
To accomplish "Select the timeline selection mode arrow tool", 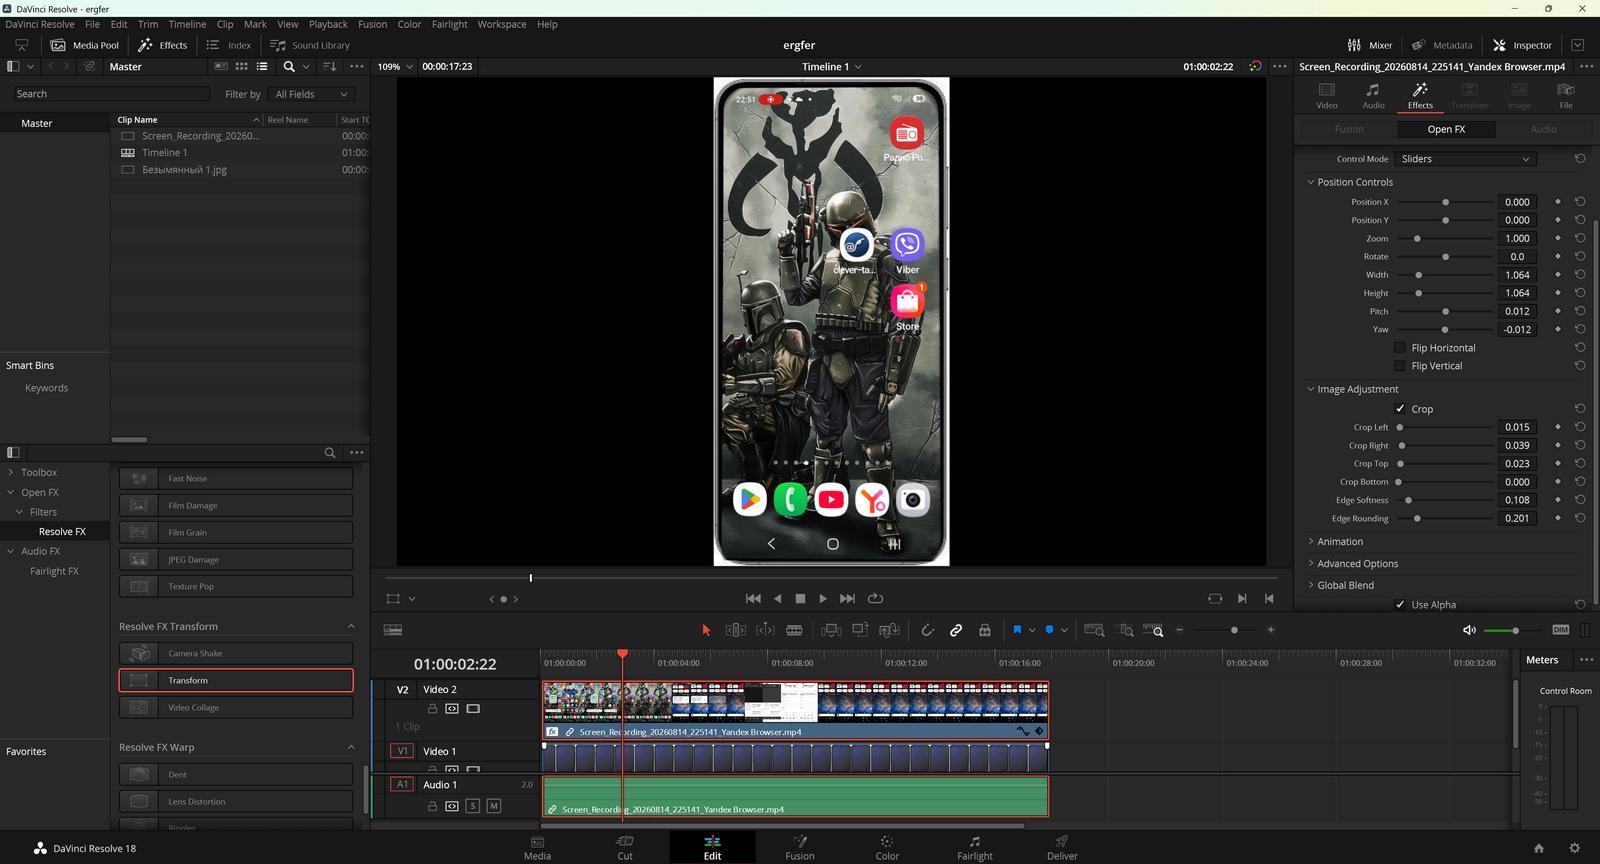I will pos(706,630).
